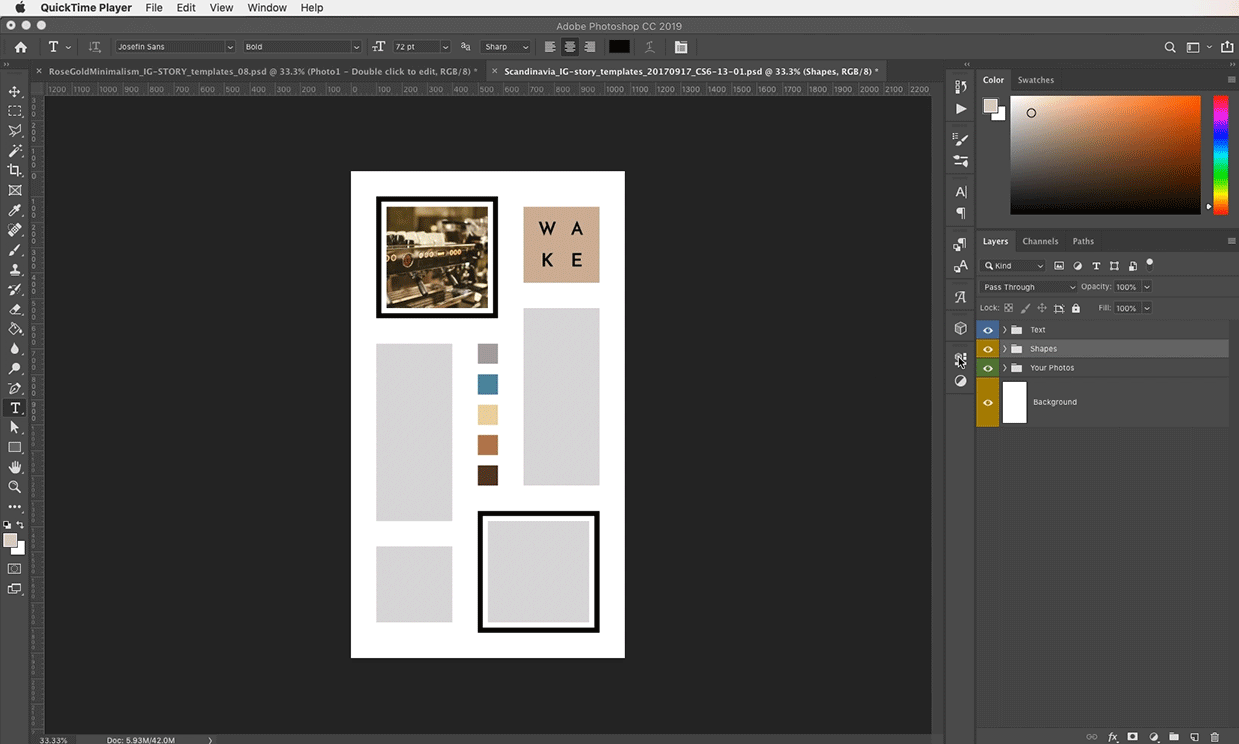
Task: Pick the Brush tool
Action: pyautogui.click(x=15, y=250)
